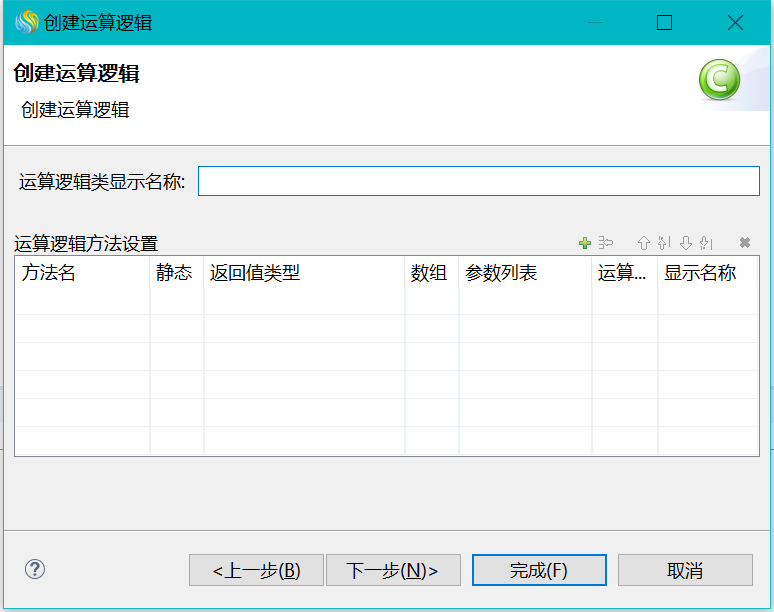Screen dimensions: 774x612
Task: Click the gray X delete method icon
Action: (744, 243)
